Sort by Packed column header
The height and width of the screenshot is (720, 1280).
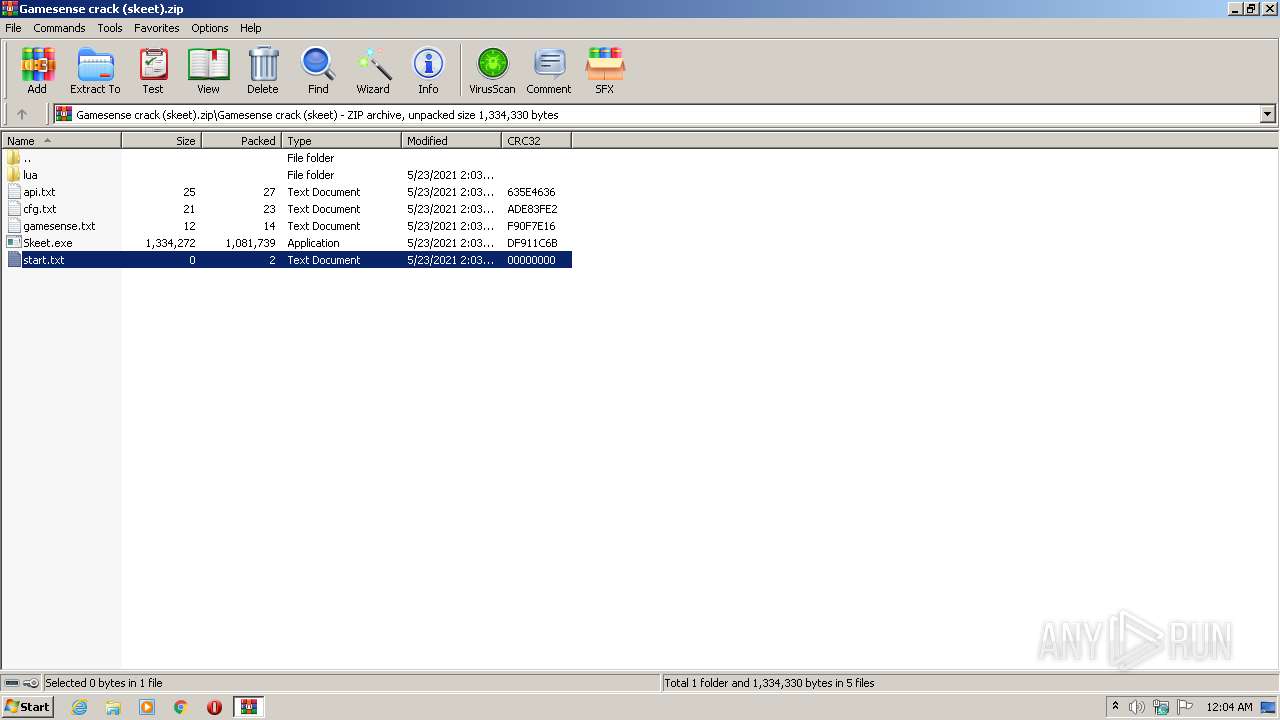(x=242, y=141)
